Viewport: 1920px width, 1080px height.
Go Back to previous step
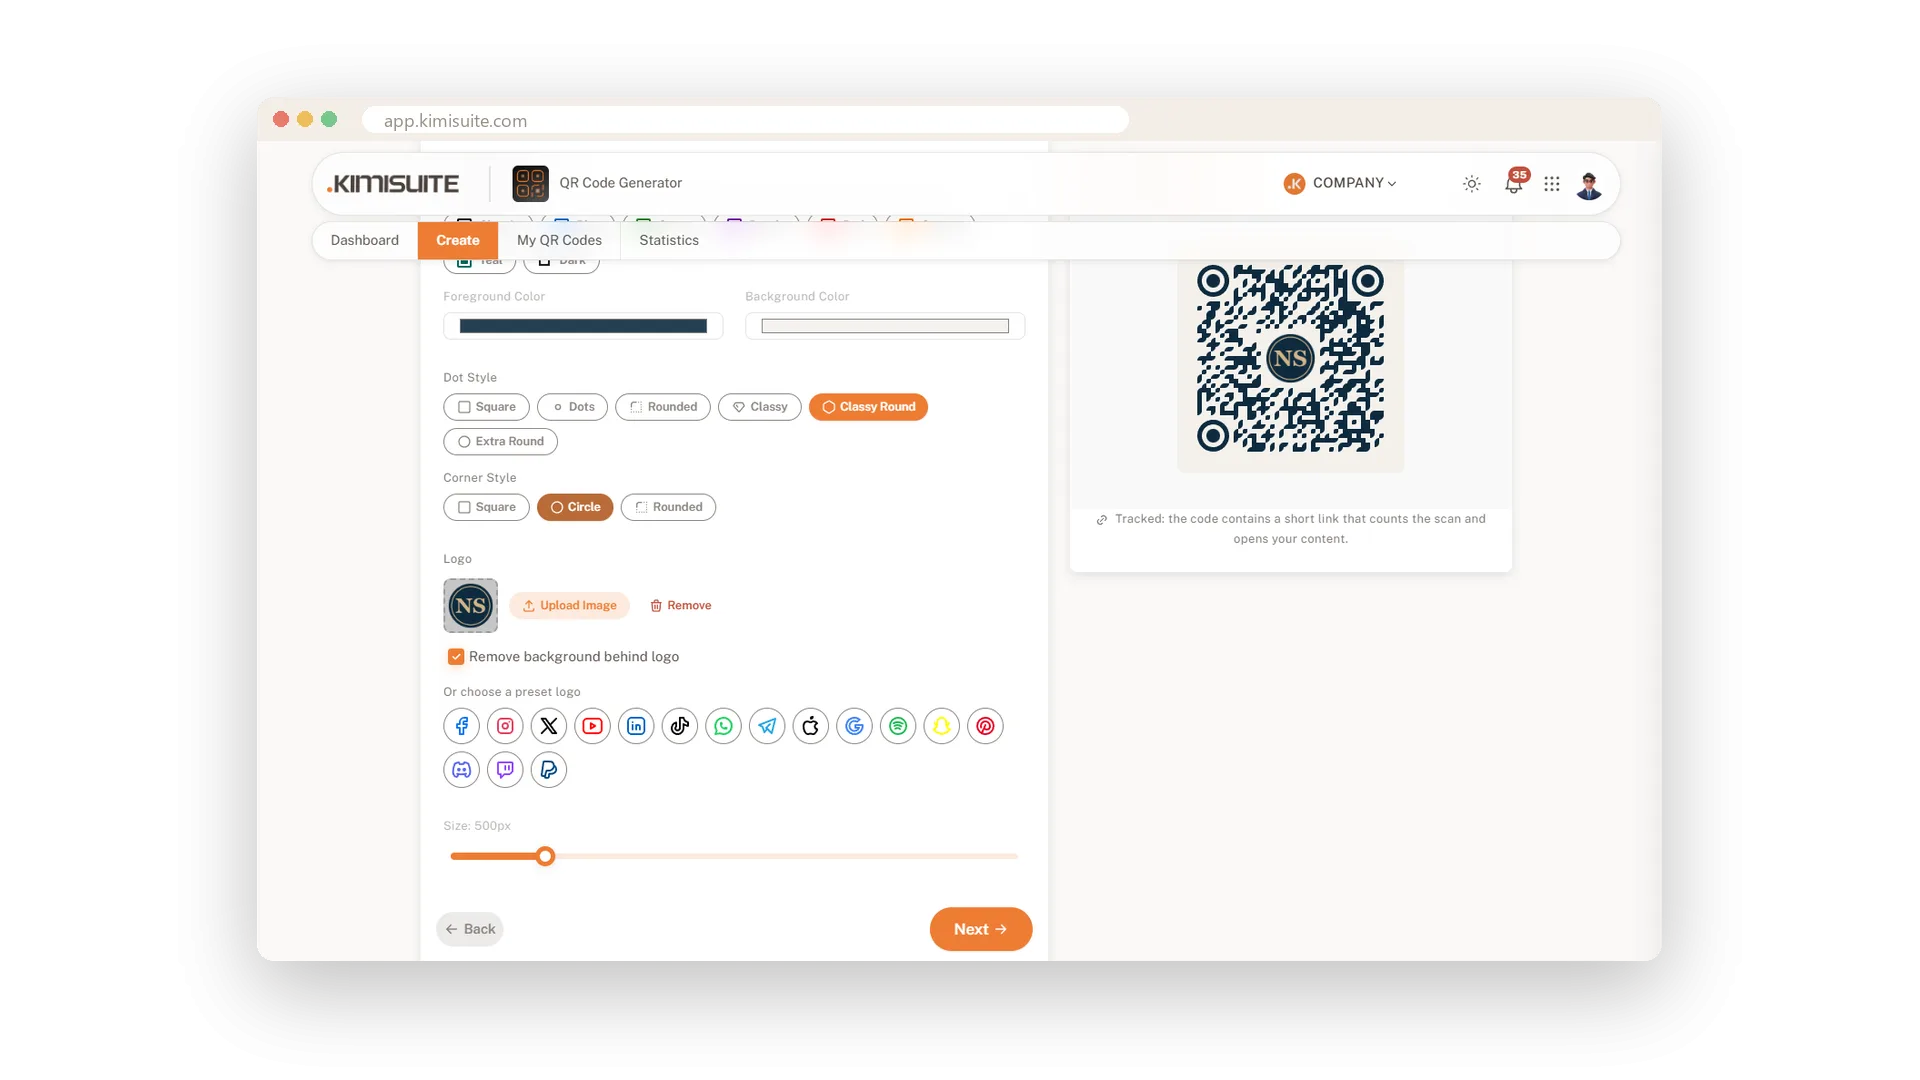(470, 929)
